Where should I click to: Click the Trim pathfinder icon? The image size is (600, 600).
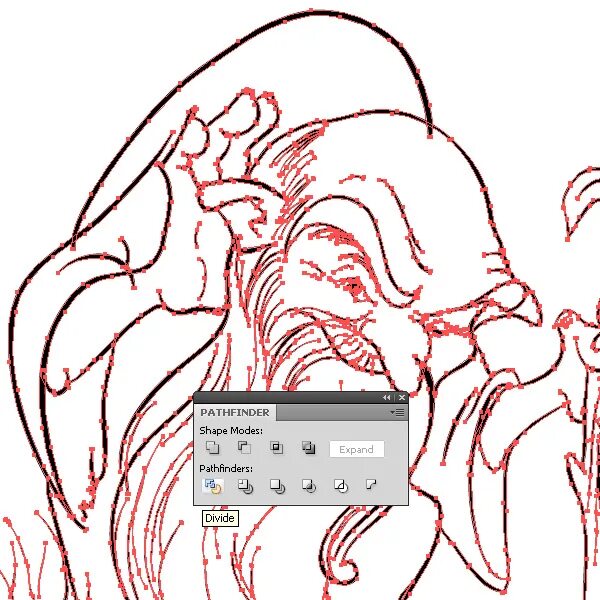coord(245,486)
